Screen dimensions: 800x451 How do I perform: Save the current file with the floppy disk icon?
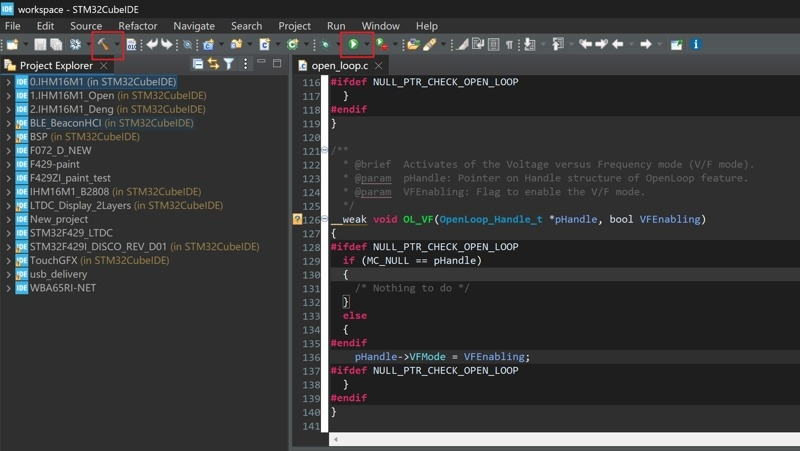[40, 44]
